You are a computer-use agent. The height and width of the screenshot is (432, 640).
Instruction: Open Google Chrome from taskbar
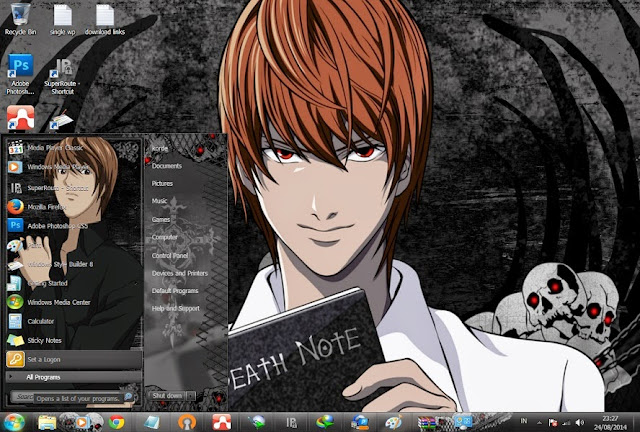[x=116, y=423]
